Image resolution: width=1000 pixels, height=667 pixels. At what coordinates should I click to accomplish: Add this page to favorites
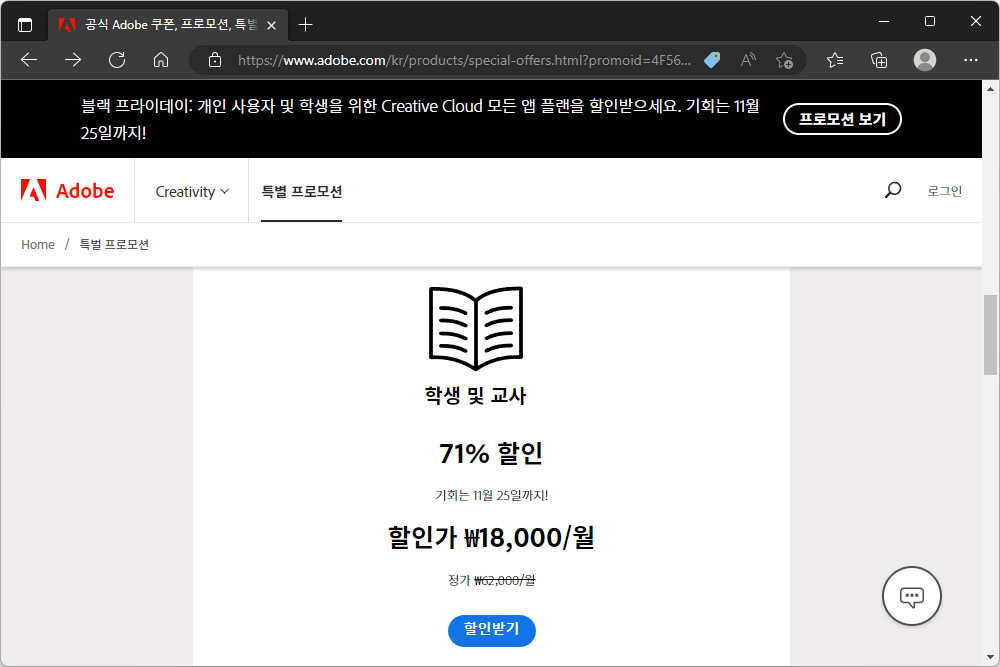coord(784,60)
